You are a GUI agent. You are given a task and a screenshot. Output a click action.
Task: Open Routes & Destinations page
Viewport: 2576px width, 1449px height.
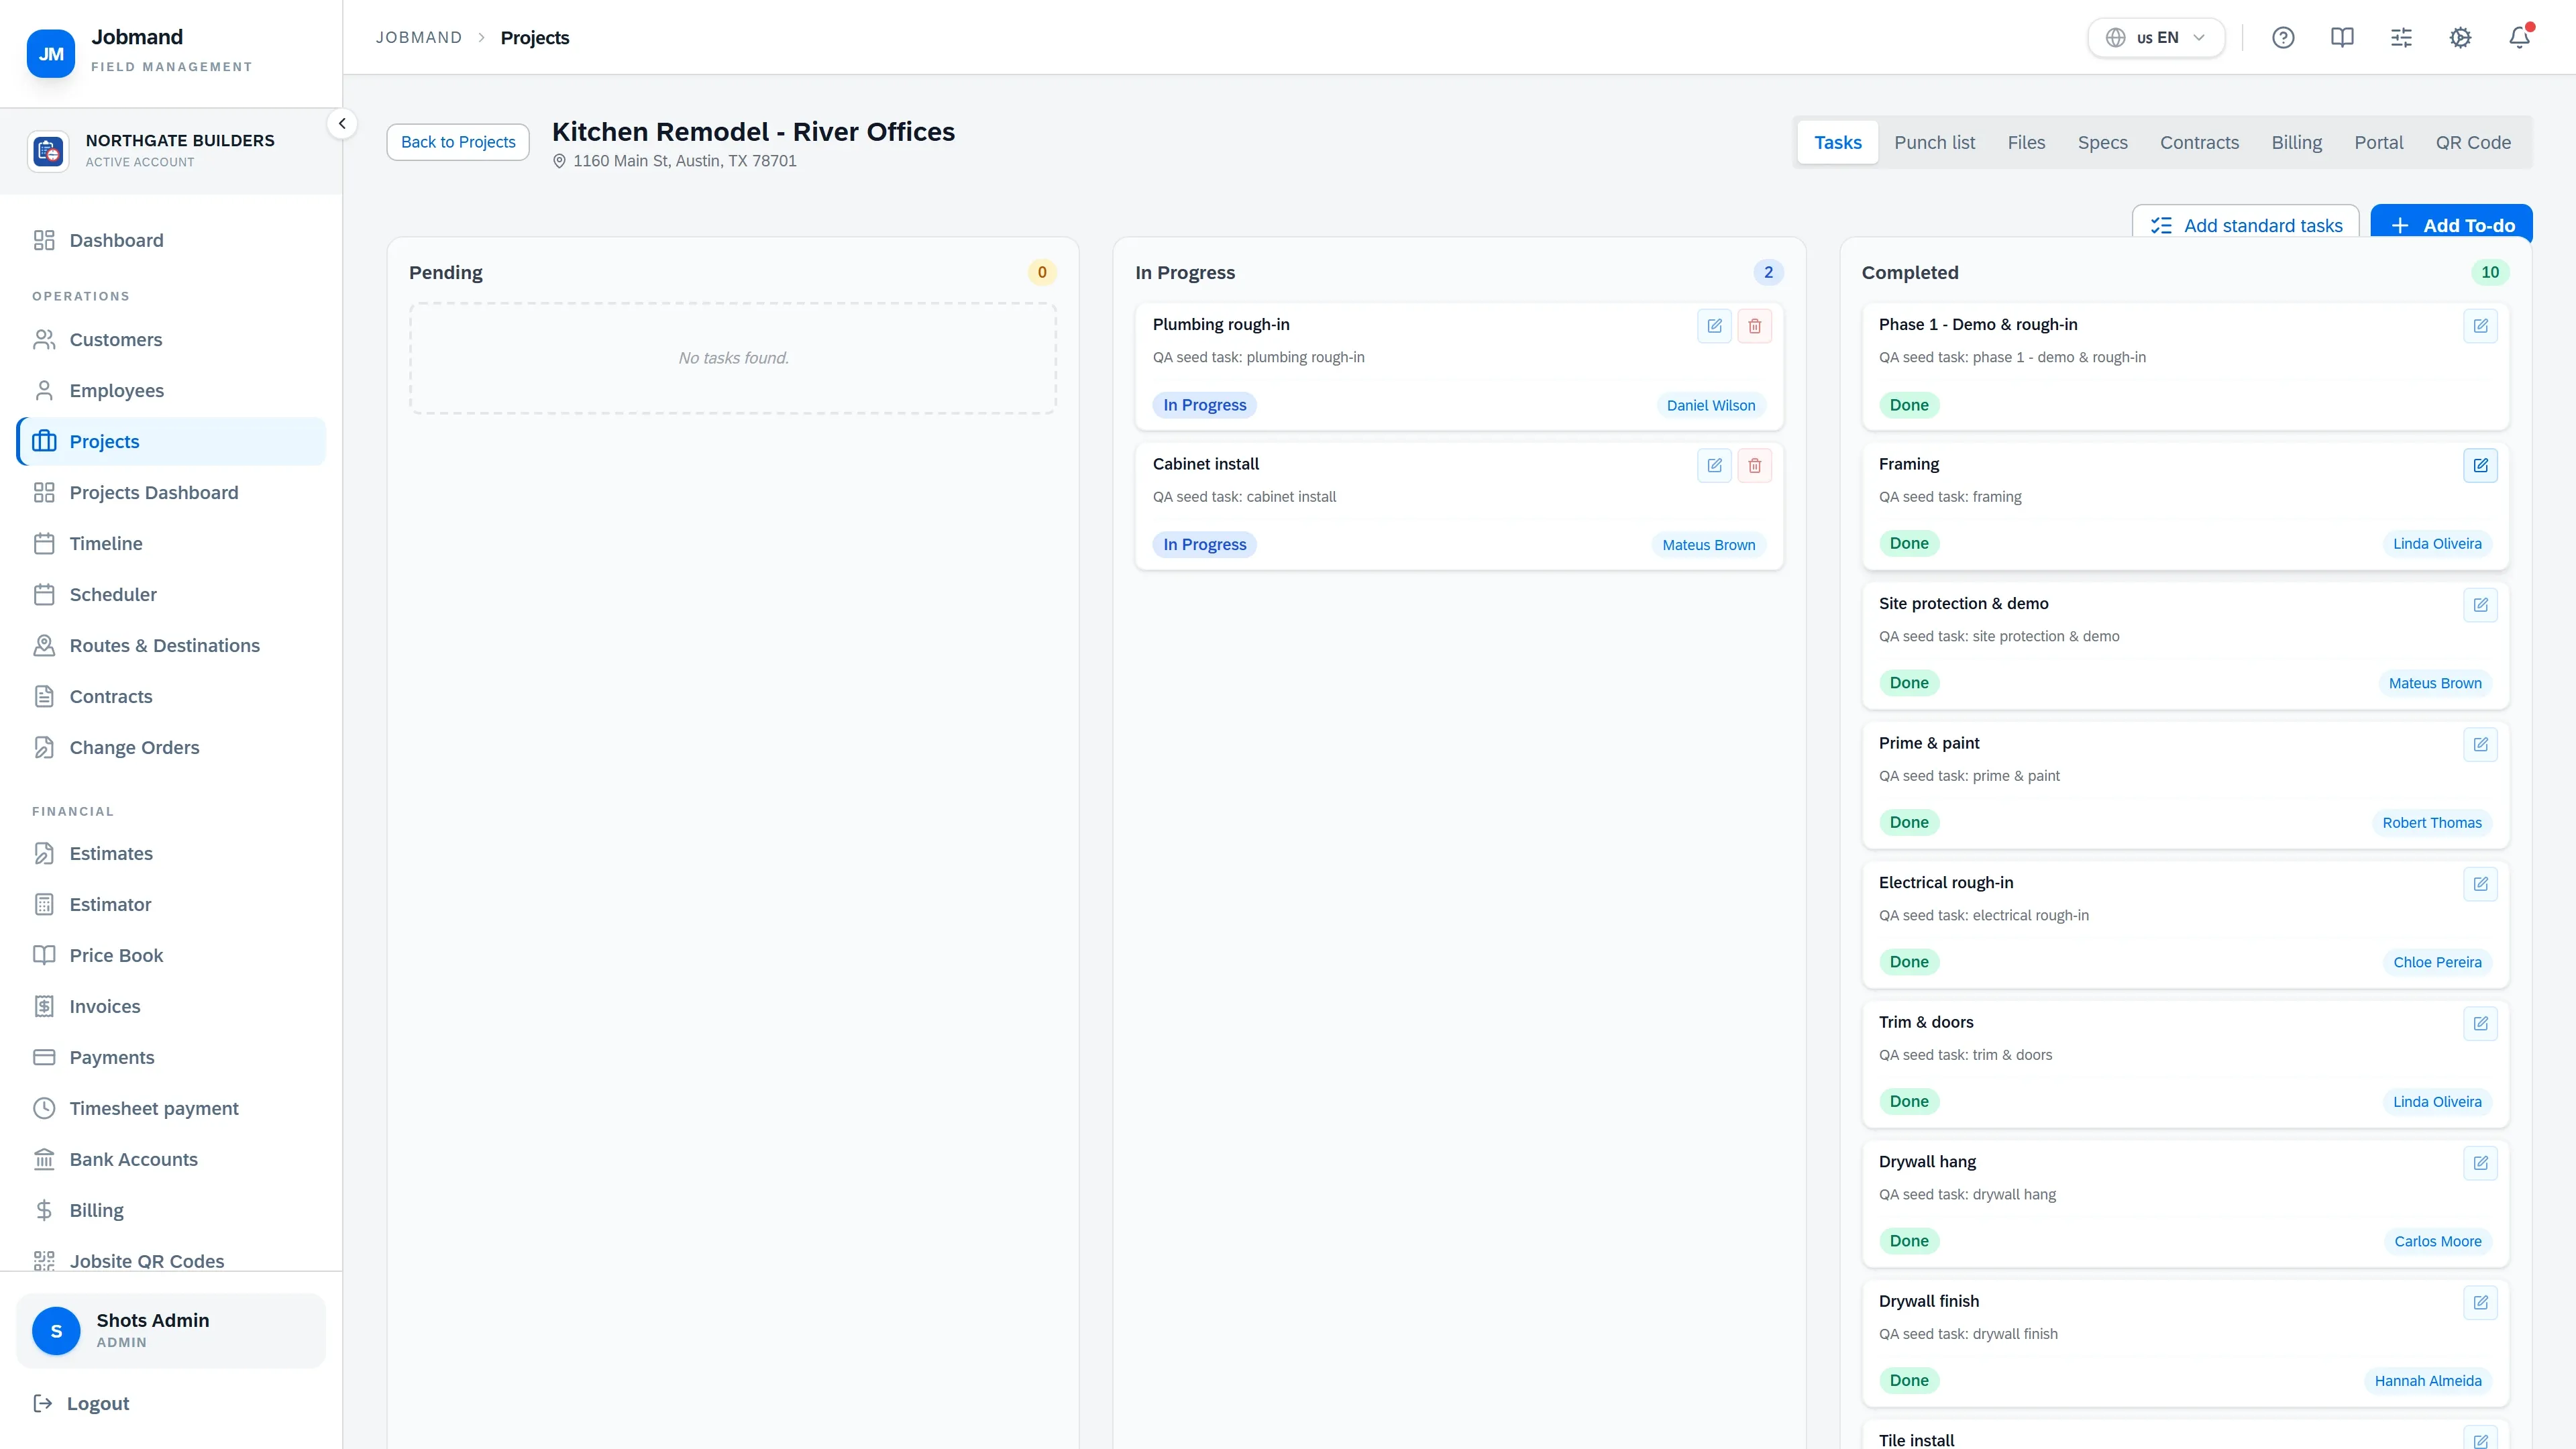tap(171, 646)
